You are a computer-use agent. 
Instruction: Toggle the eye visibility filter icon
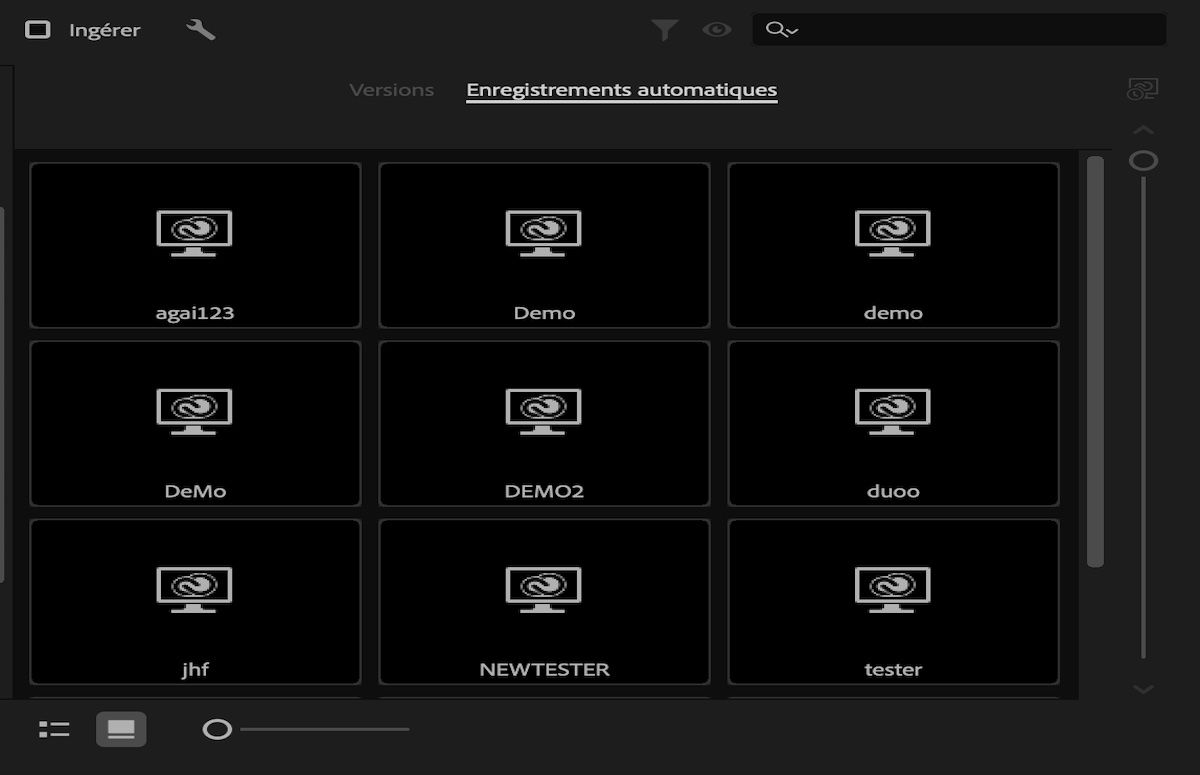[716, 30]
